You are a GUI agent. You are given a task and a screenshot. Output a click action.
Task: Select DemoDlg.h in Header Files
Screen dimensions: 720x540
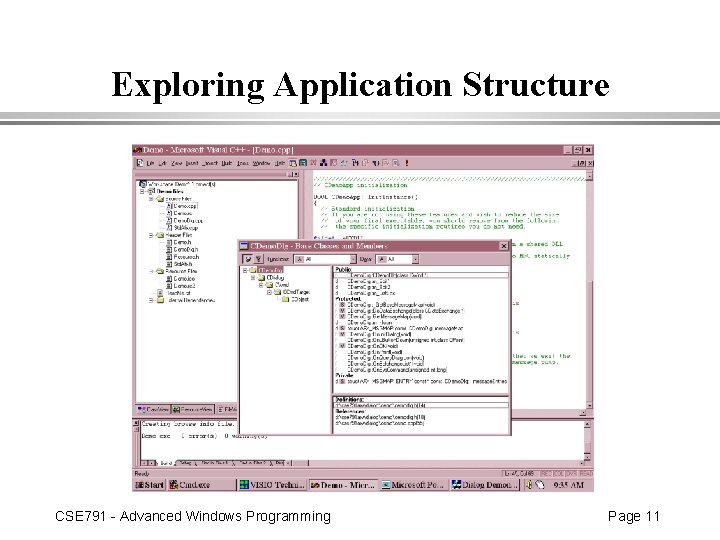[182, 250]
